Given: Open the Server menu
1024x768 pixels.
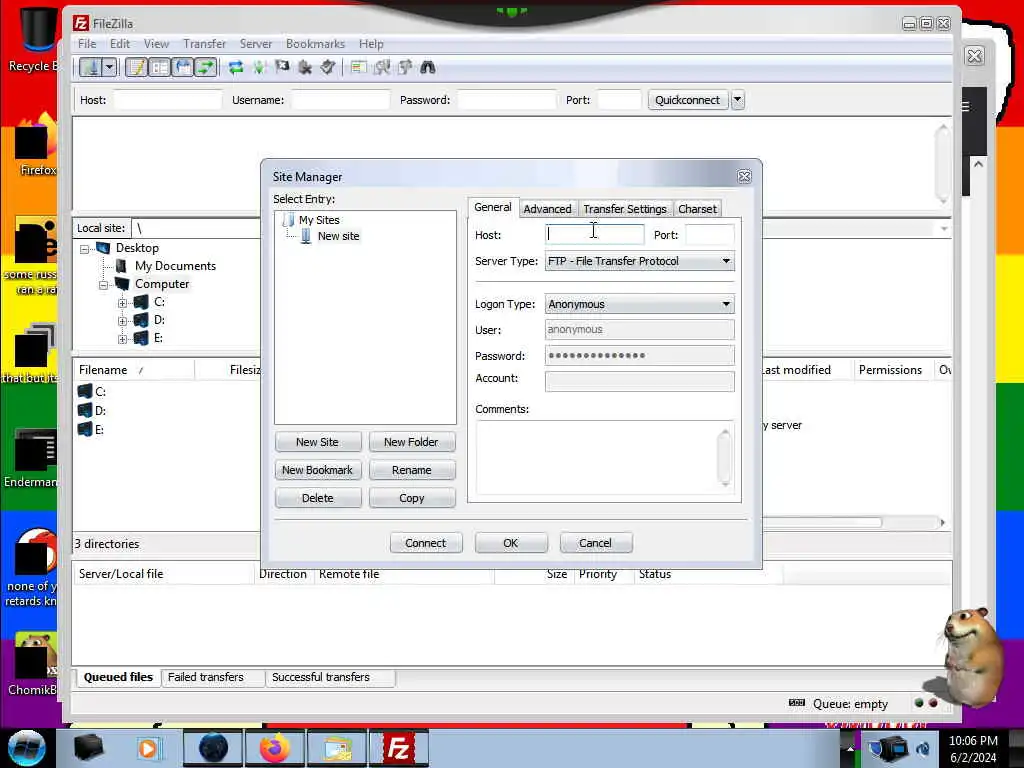Looking at the screenshot, I should [x=255, y=44].
